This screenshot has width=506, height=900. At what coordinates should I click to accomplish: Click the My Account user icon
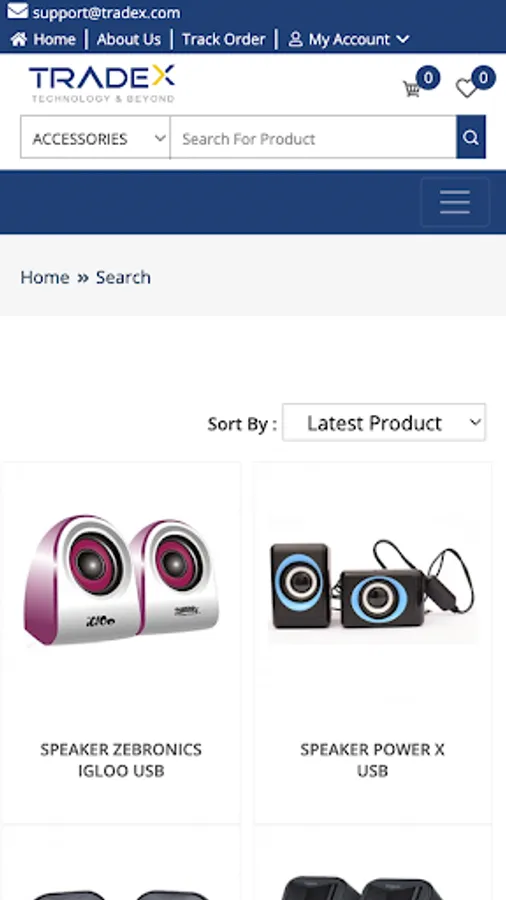(295, 39)
